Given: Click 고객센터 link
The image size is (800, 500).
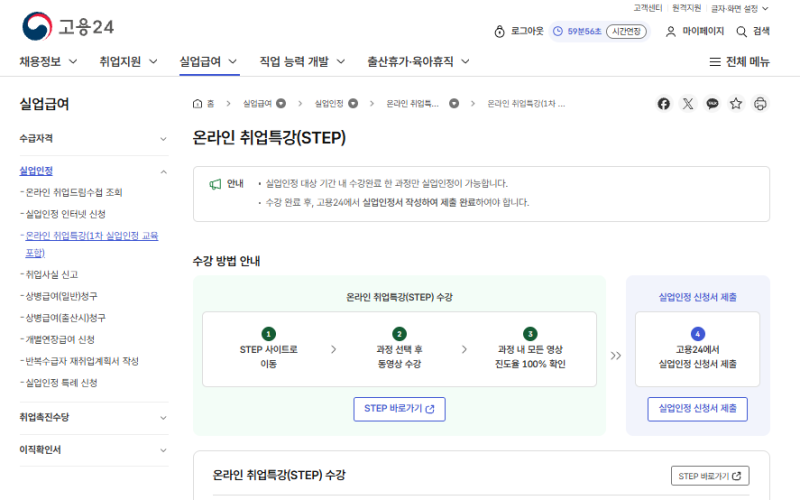Looking at the screenshot, I should (647, 8).
